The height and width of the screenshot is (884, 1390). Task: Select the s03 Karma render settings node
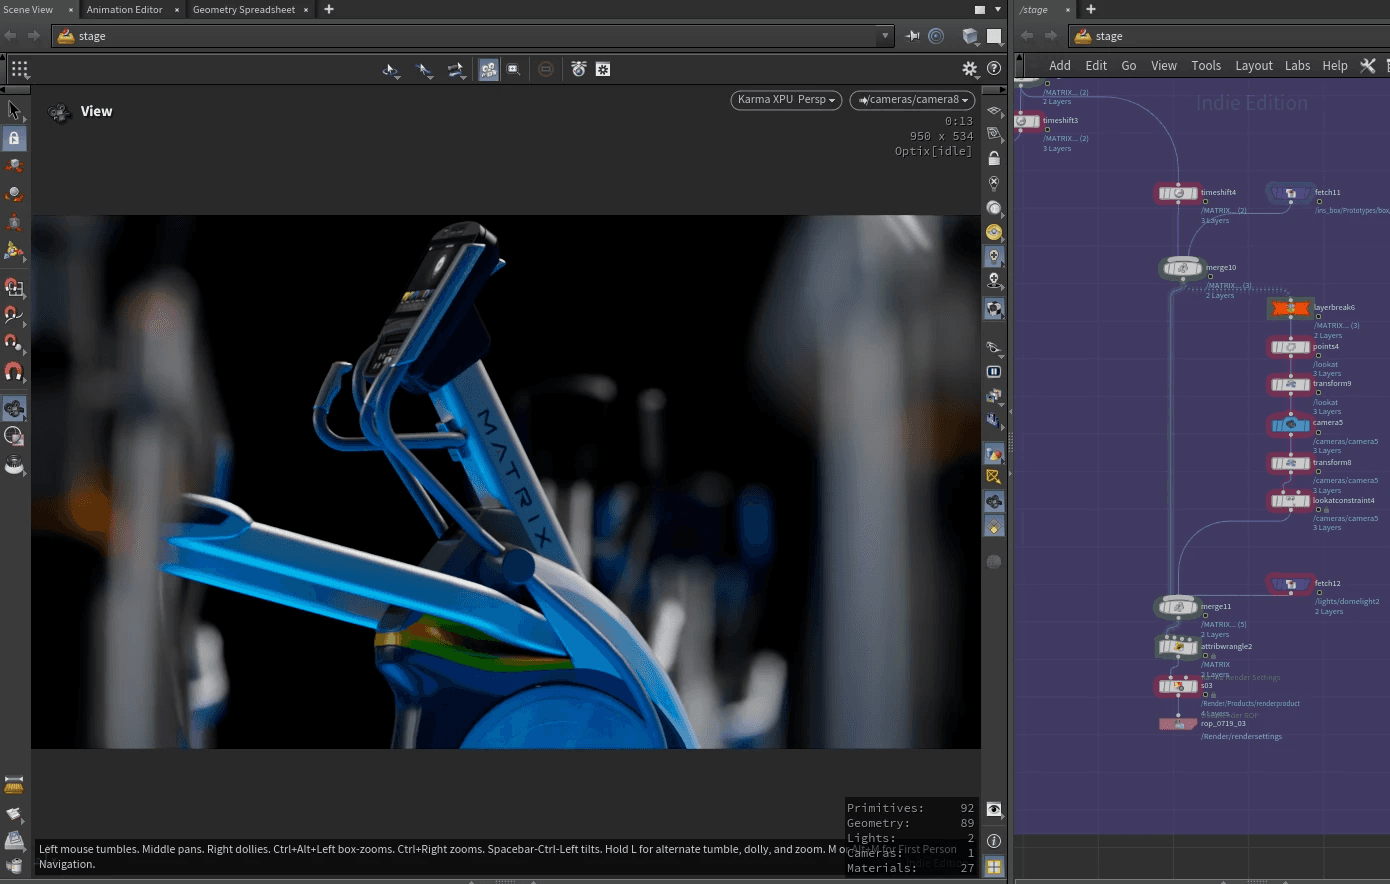1178,686
